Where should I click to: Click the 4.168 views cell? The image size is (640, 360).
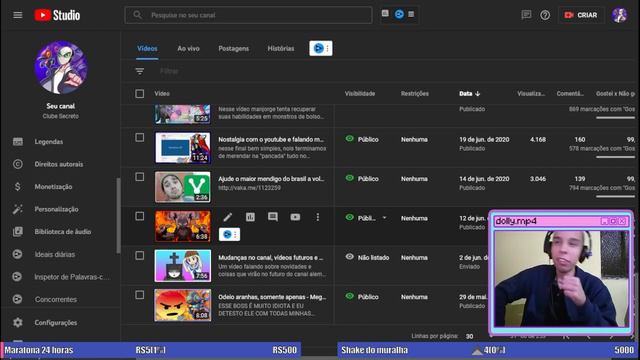click(538, 140)
